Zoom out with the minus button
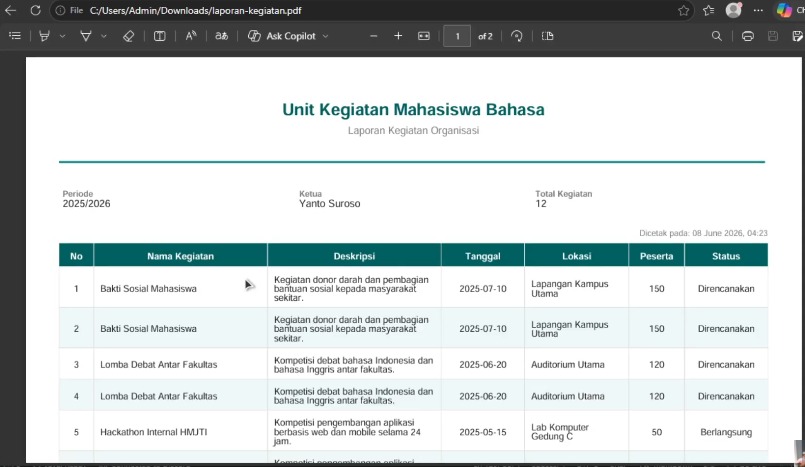 [x=374, y=36]
